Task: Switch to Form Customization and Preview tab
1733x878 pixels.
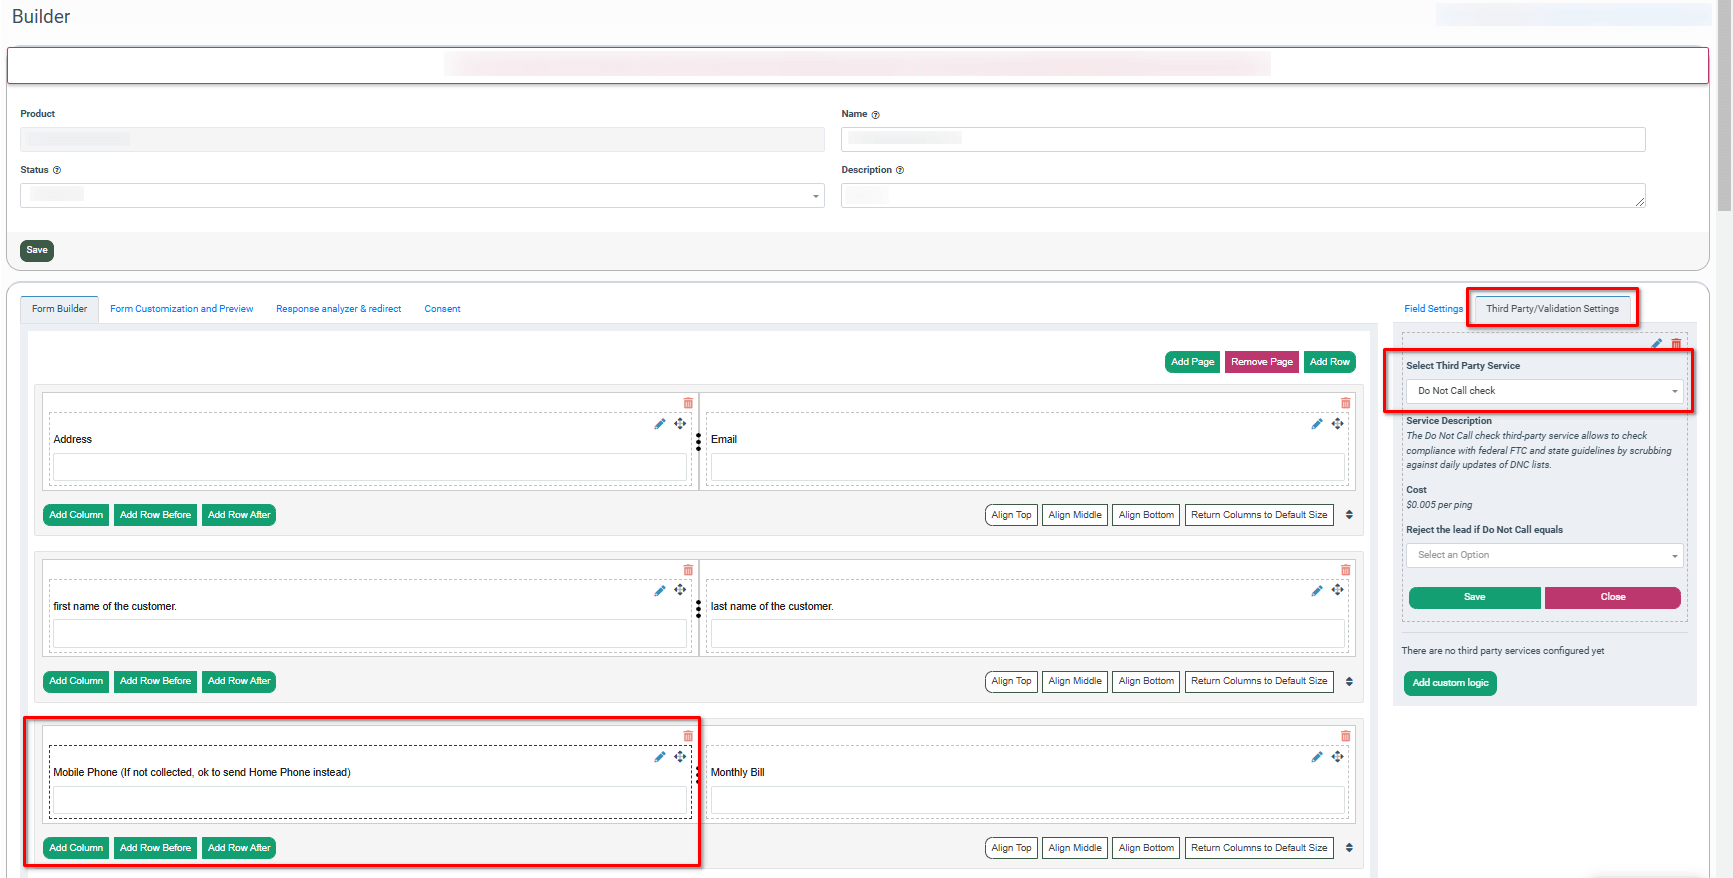Action: pos(181,309)
